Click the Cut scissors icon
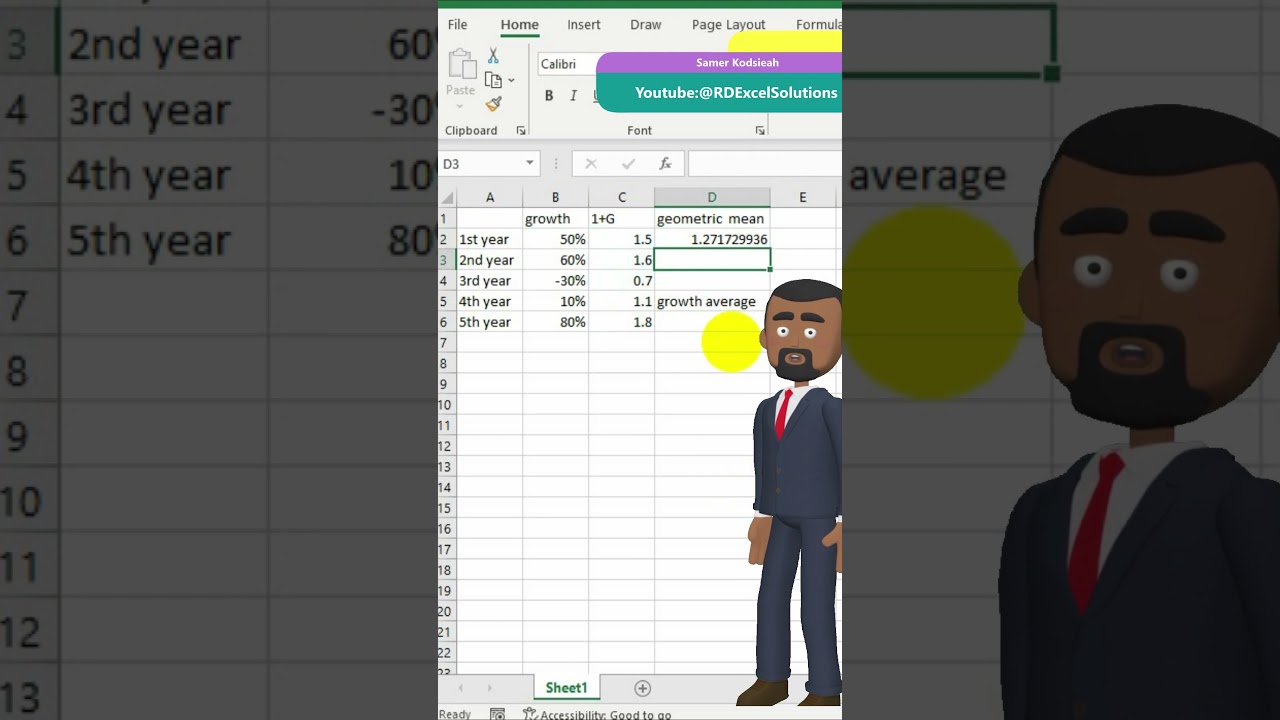1280x720 pixels. pos(493,57)
